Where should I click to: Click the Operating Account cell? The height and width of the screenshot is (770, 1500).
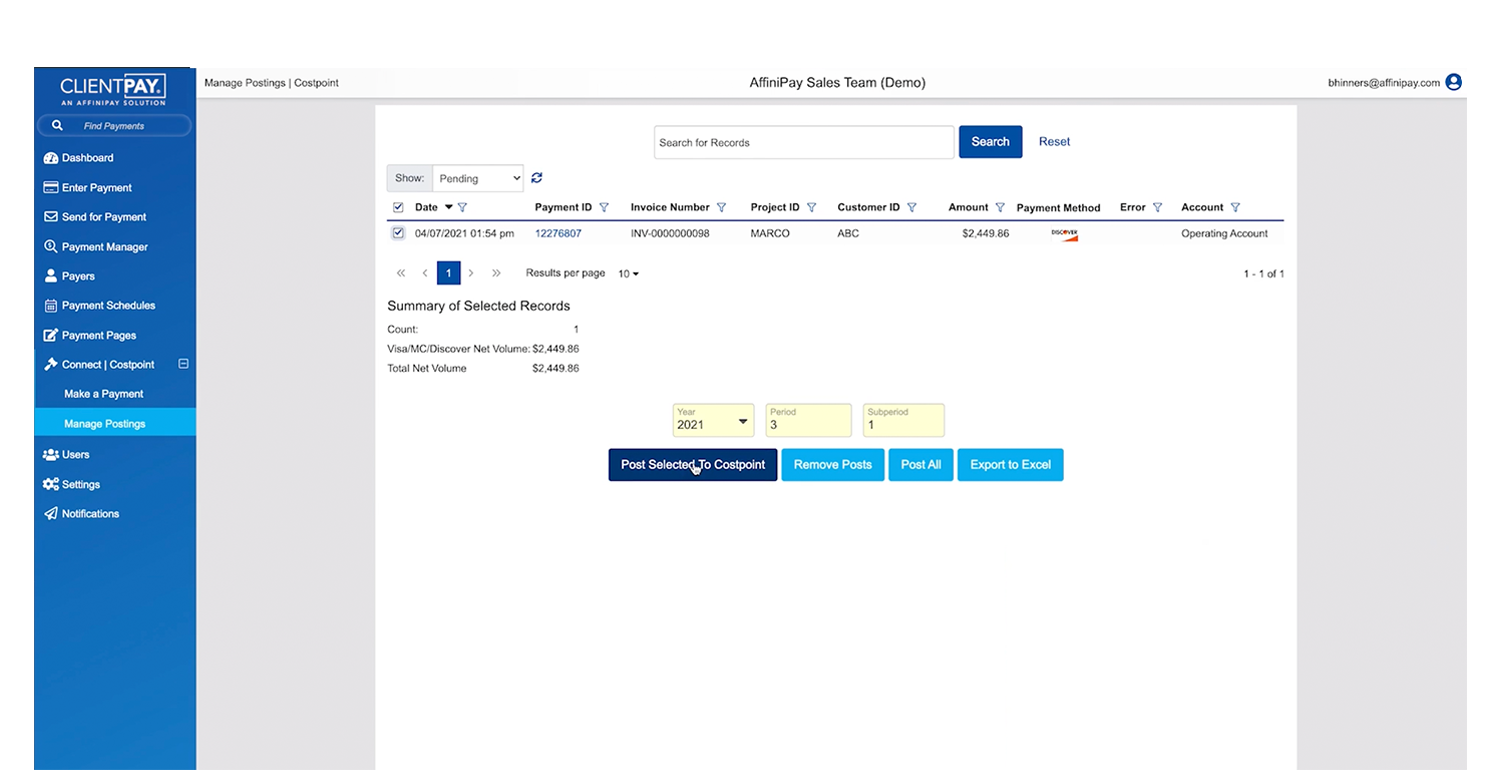pos(1224,234)
